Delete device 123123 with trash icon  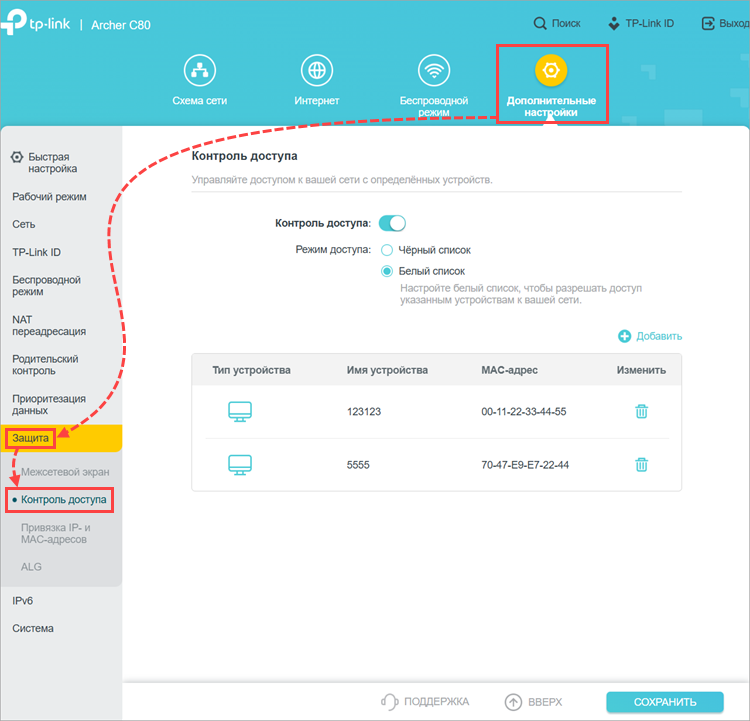(x=642, y=411)
